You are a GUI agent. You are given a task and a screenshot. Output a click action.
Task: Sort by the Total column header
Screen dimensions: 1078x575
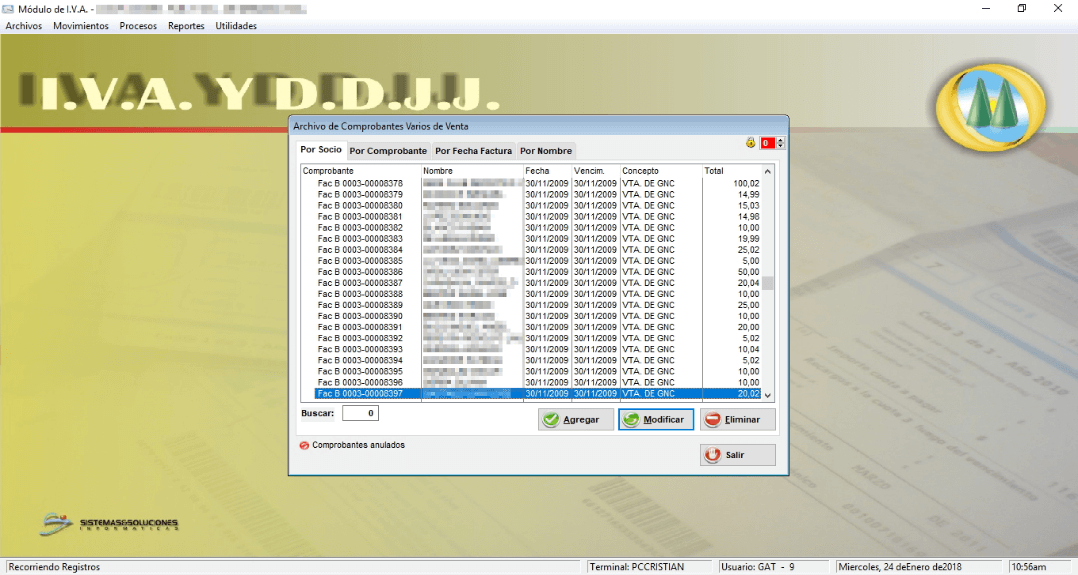[x=732, y=171]
